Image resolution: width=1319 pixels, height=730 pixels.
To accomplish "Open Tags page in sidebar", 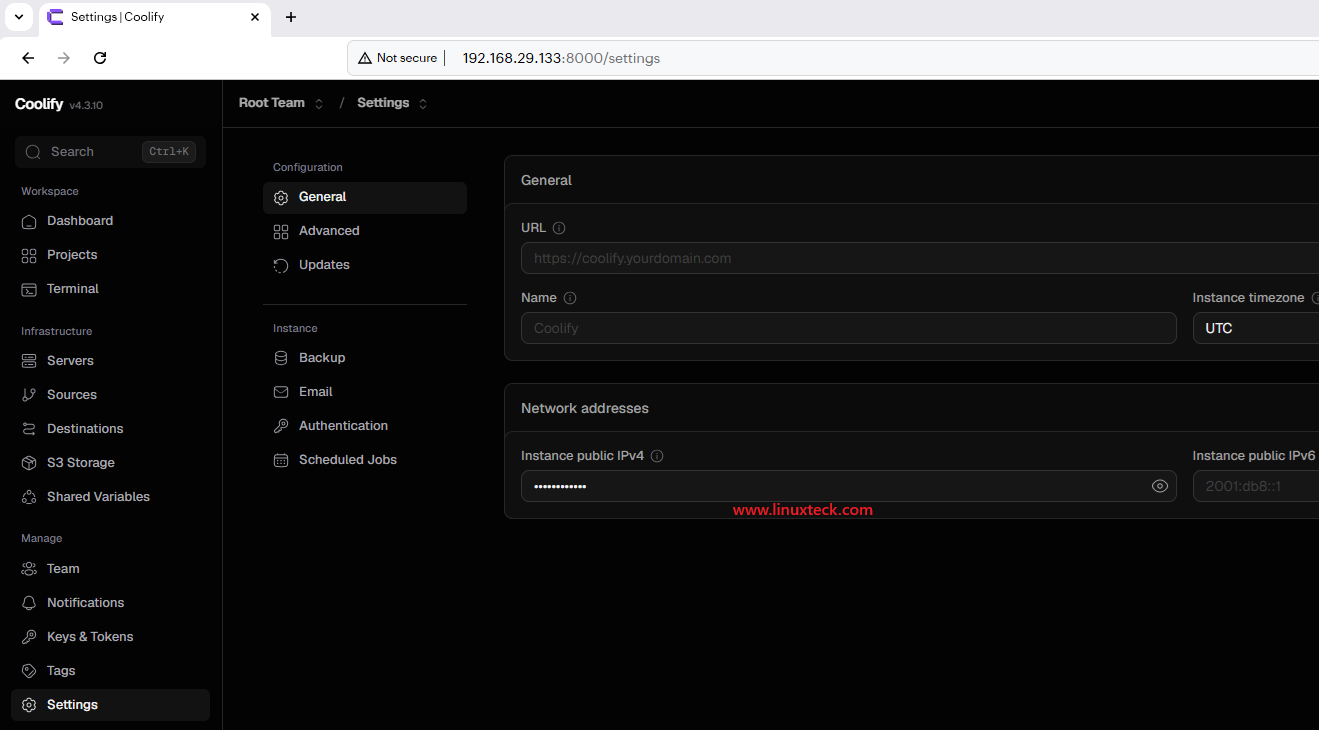I will (110, 671).
